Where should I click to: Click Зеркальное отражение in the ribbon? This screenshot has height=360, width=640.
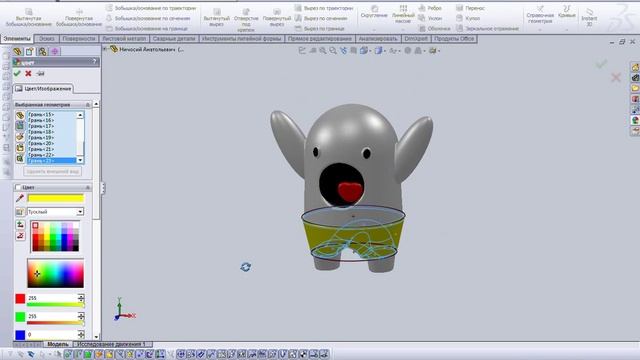487,29
